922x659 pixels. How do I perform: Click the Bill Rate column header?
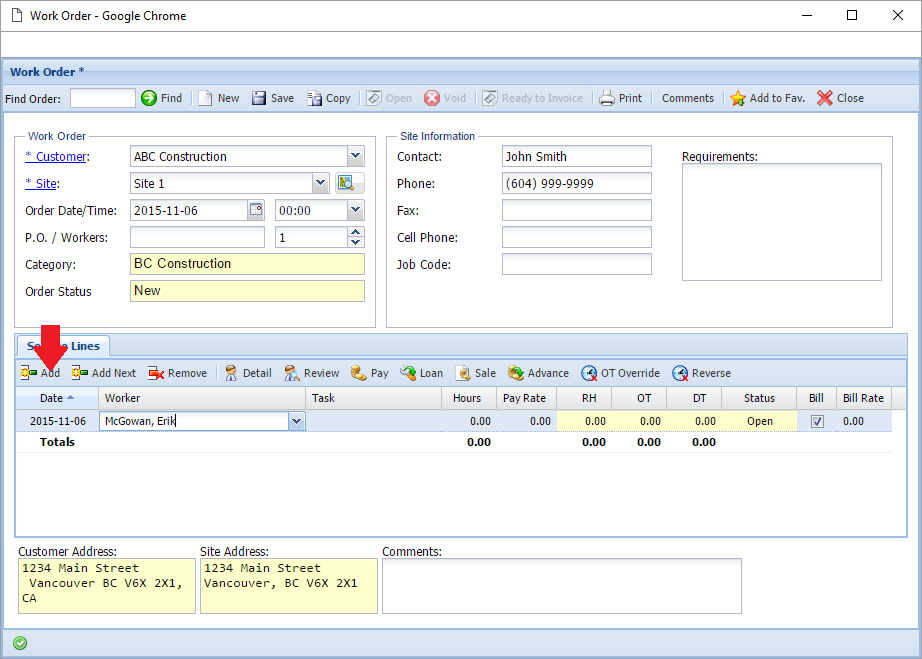[863, 398]
